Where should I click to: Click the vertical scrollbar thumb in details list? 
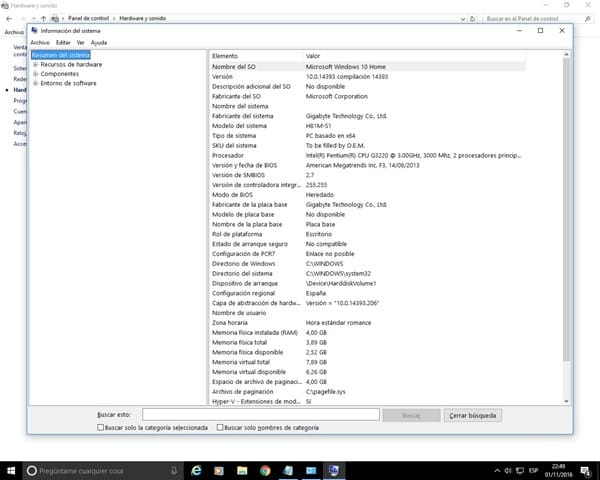[566, 209]
